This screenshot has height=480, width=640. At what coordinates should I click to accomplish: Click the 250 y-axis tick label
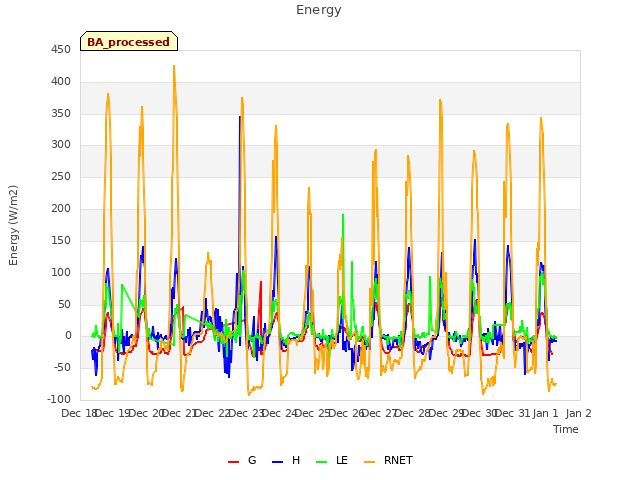(x=61, y=177)
